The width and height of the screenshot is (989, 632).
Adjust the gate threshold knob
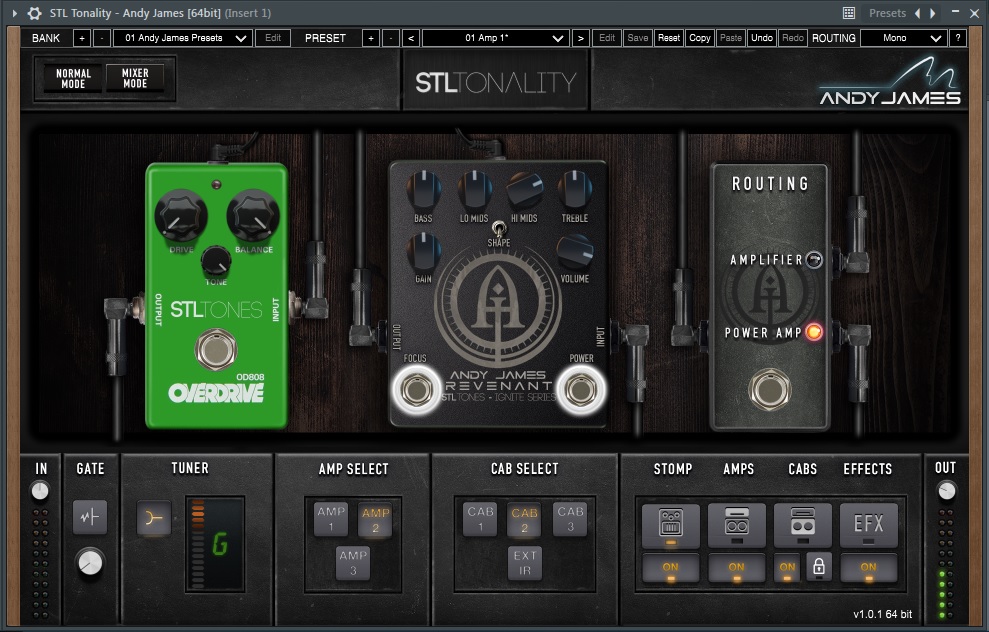(90, 562)
